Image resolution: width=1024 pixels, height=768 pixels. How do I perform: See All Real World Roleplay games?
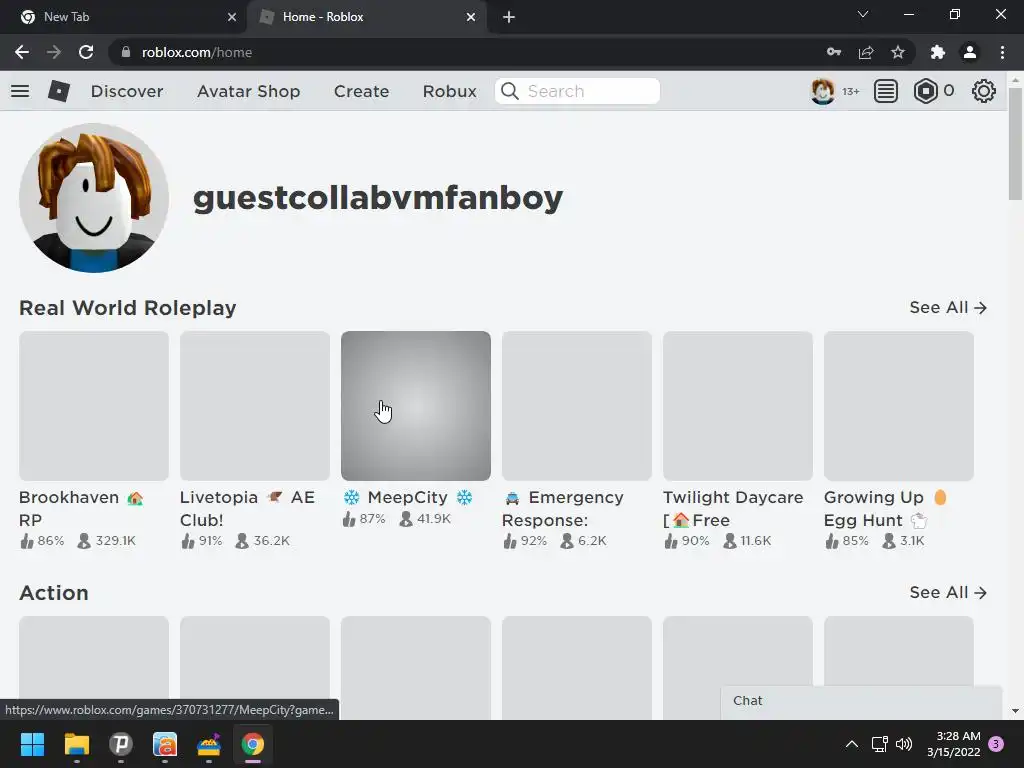(x=948, y=308)
